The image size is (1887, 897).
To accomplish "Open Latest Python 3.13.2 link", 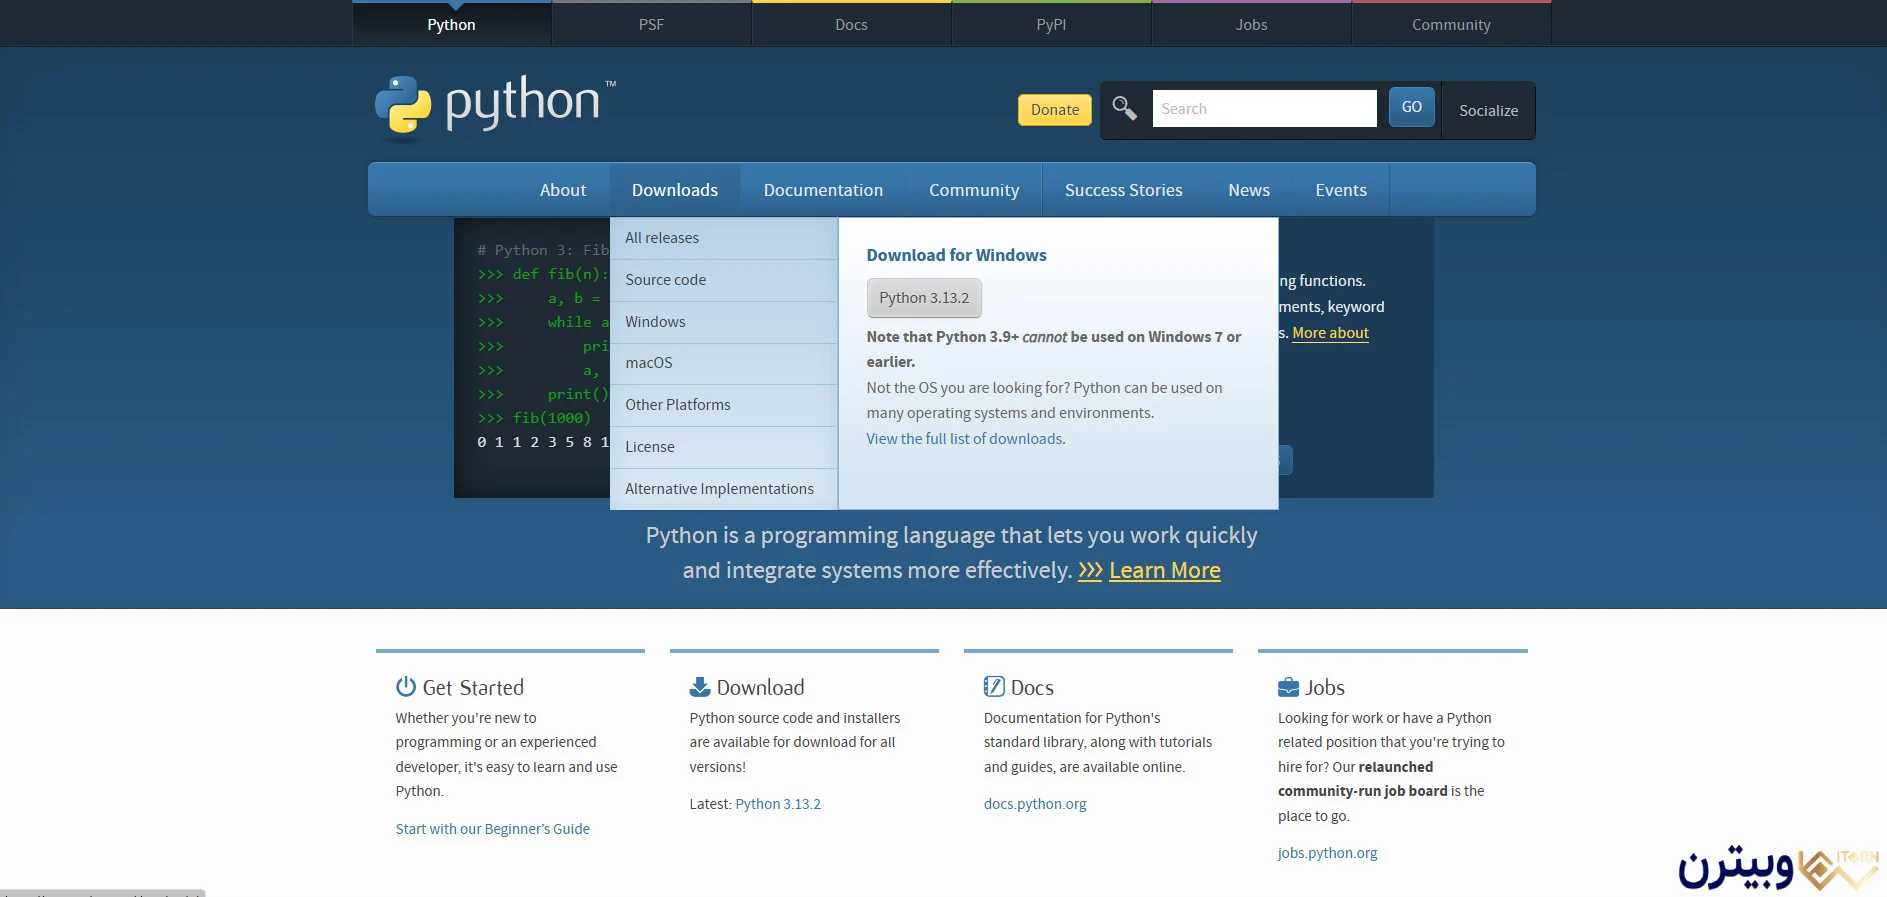I will point(778,804).
